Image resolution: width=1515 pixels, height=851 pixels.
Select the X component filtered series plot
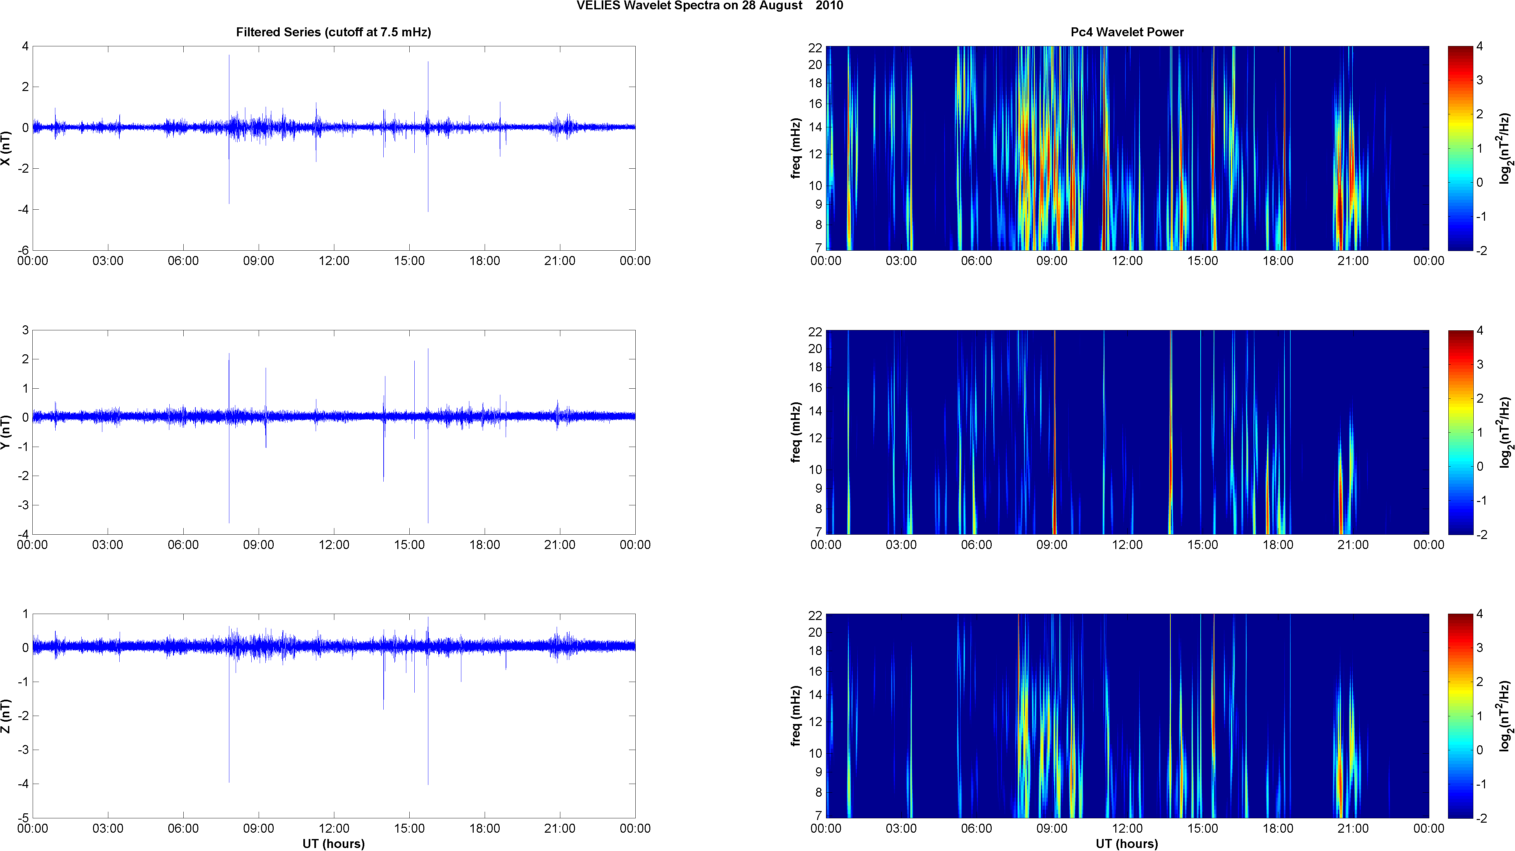click(333, 148)
